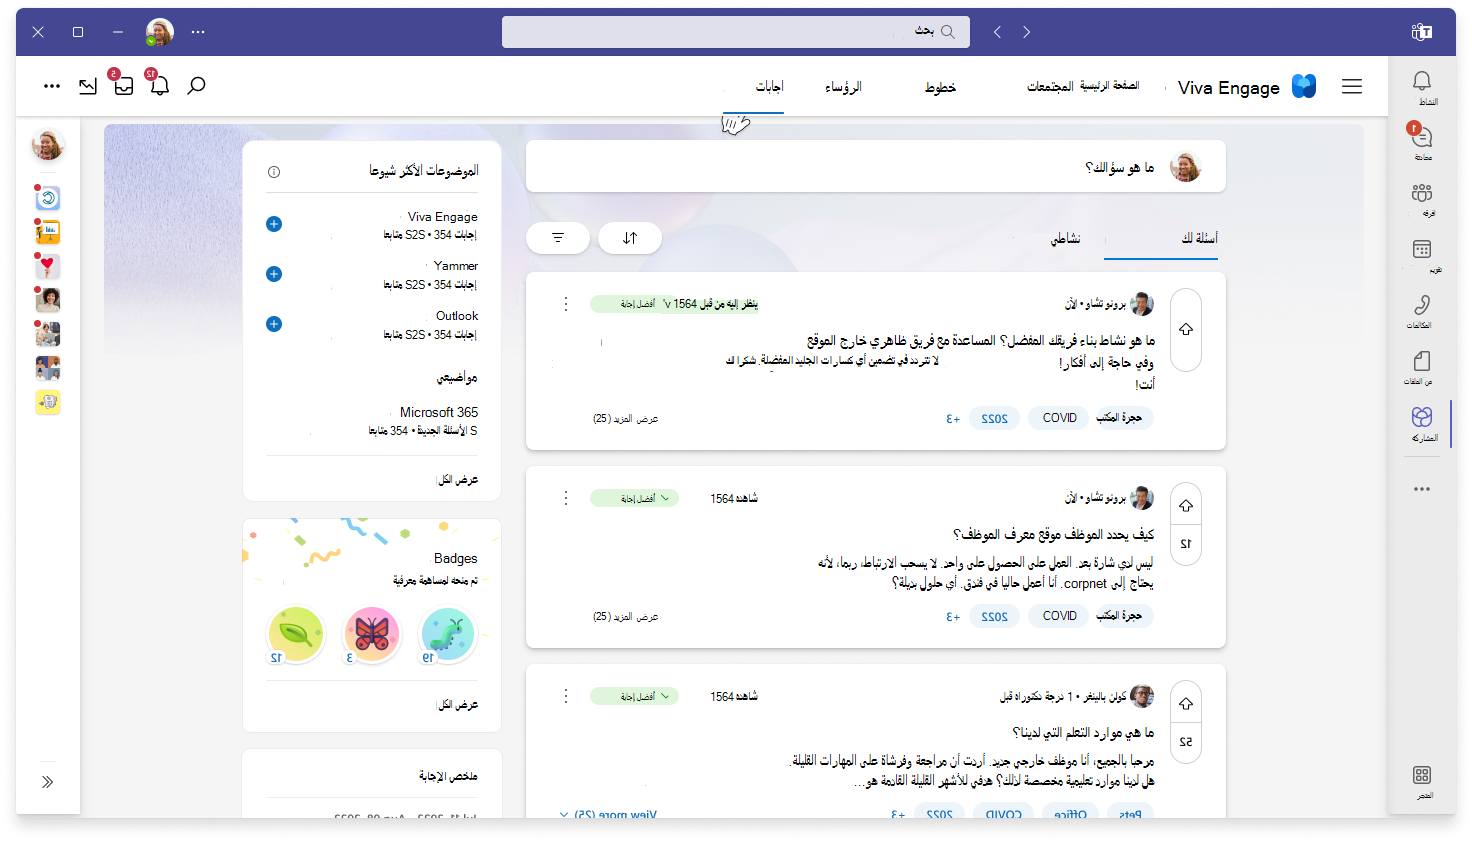Switch to the خطوط tab
Screen dimensions: 1472x842
pos(940,87)
